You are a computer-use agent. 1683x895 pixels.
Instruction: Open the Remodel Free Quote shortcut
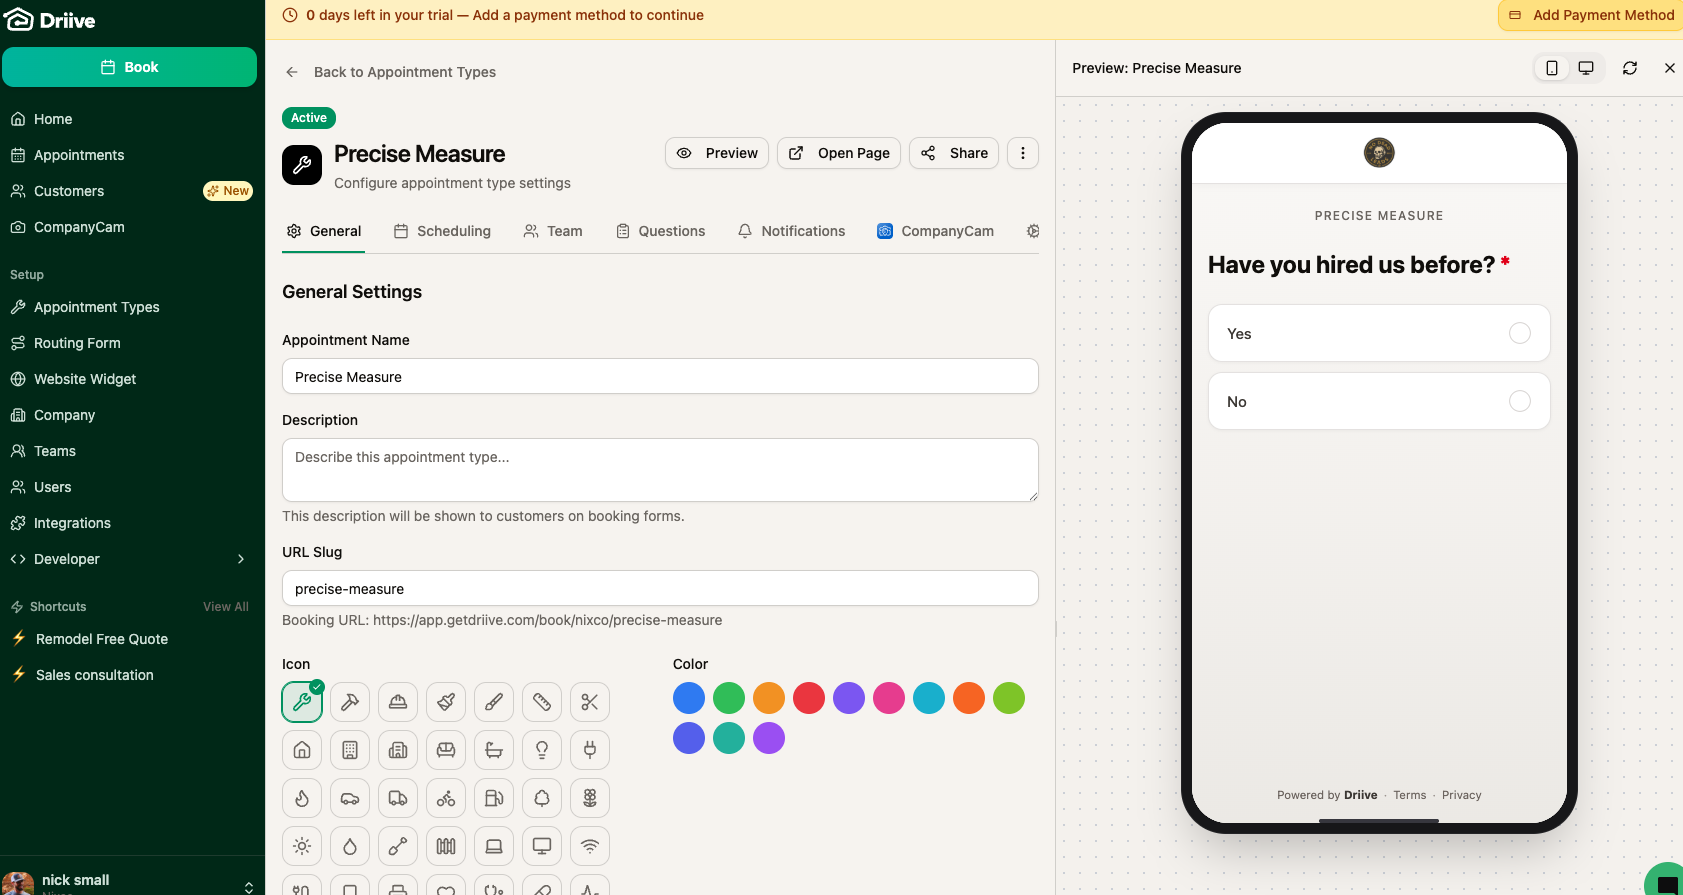(x=132, y=639)
